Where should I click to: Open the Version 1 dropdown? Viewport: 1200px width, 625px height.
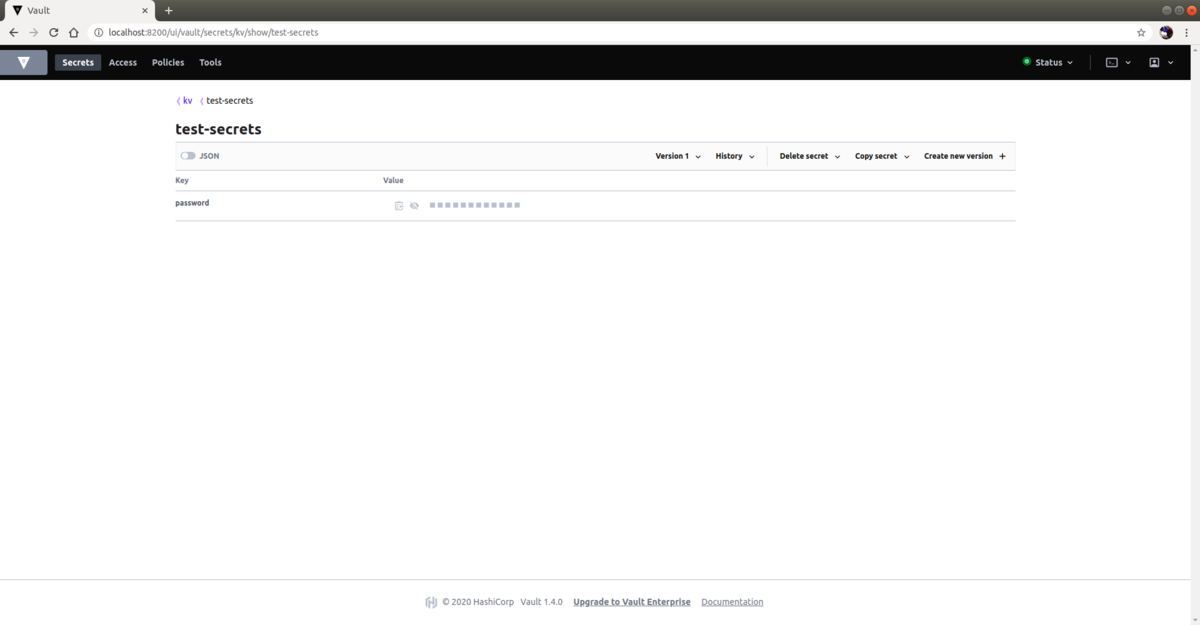678,156
